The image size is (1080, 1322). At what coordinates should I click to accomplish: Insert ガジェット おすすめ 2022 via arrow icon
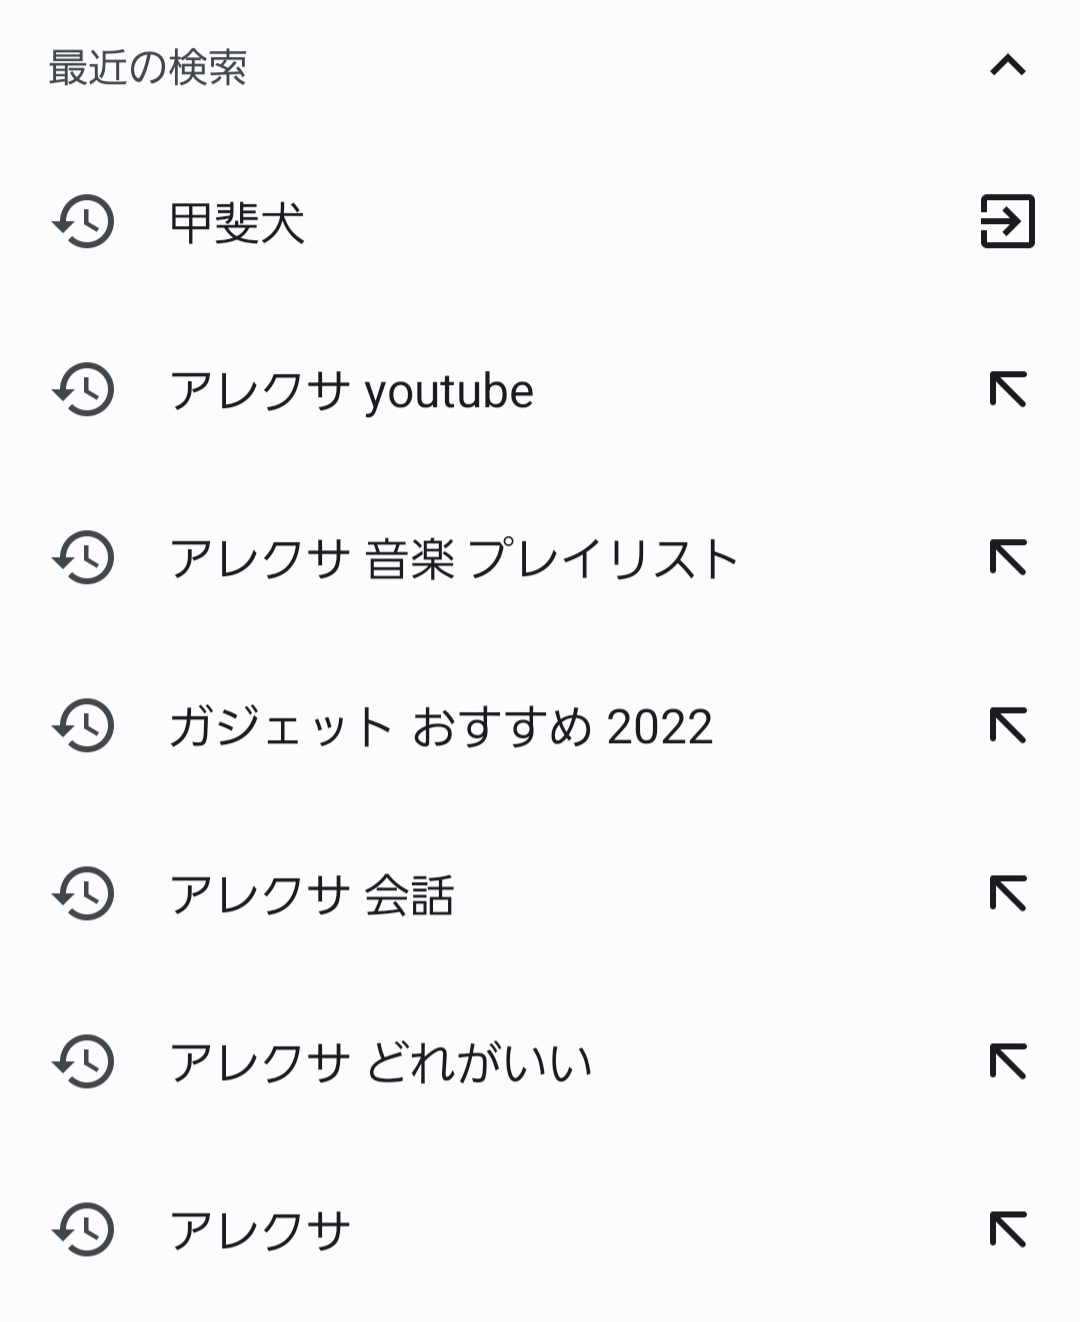(x=1007, y=725)
